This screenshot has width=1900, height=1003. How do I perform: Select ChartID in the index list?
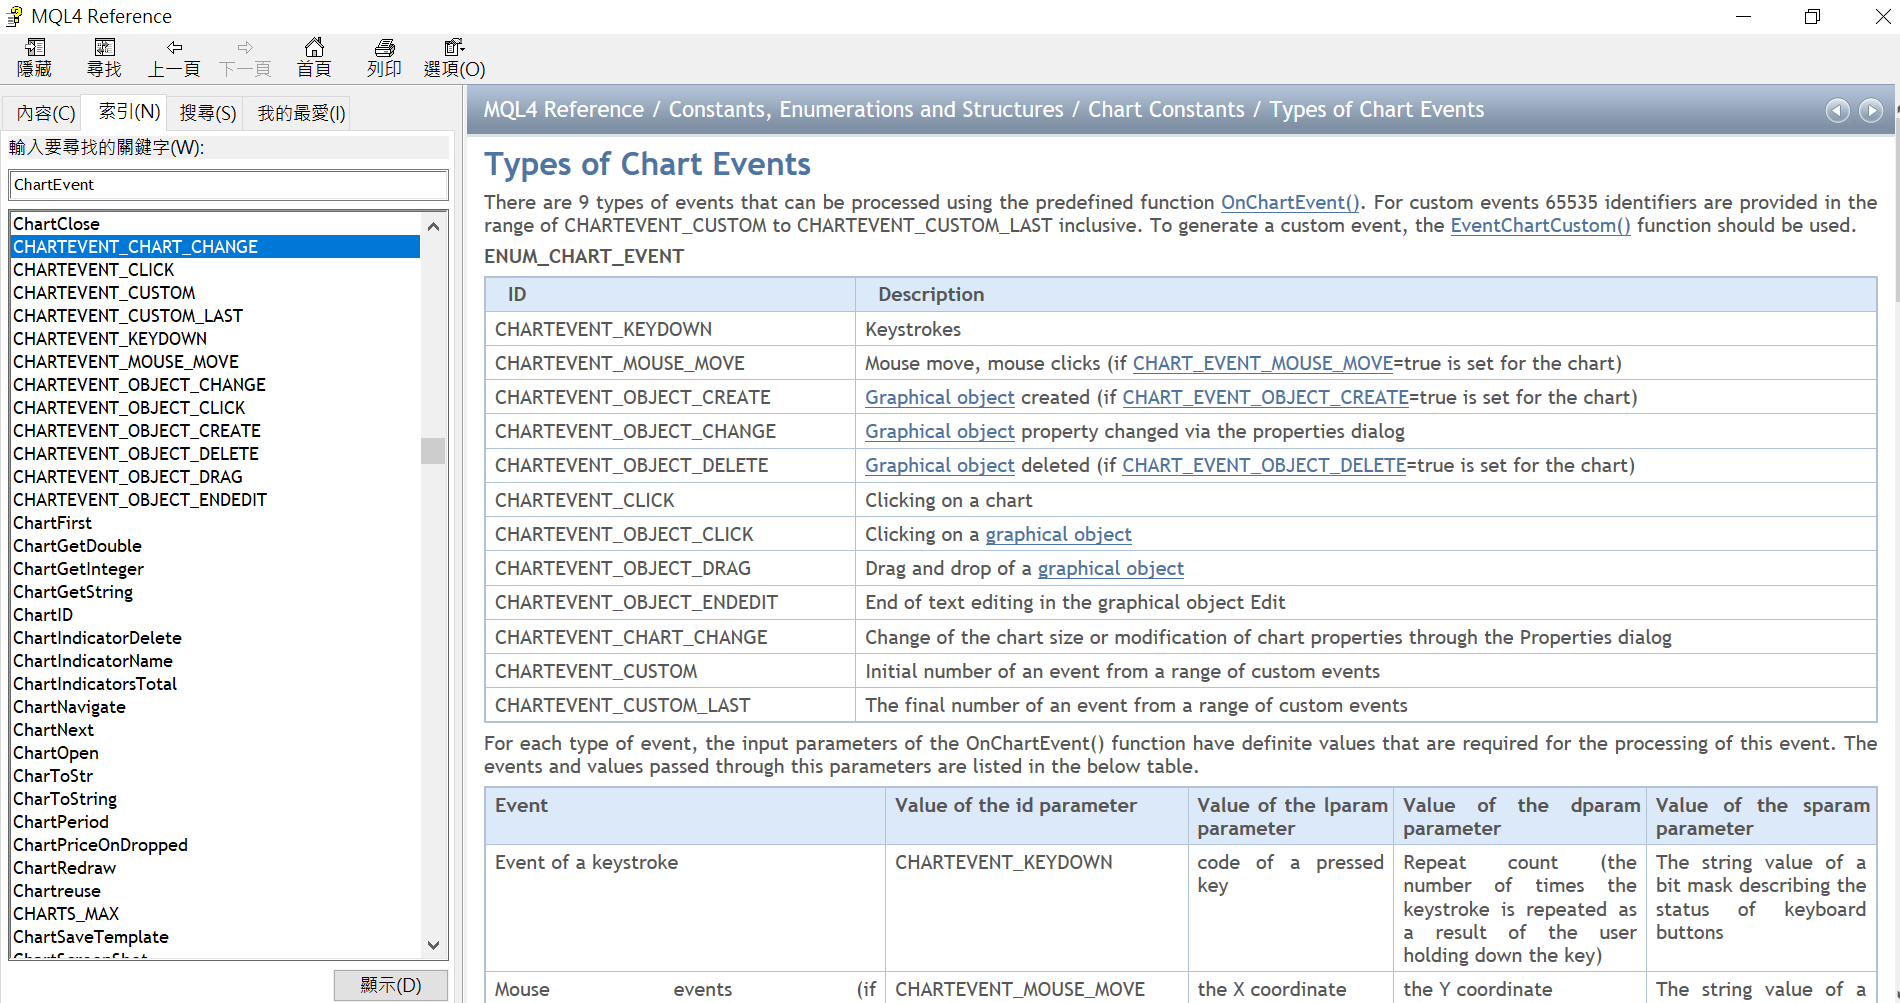pyautogui.click(x=215, y=615)
